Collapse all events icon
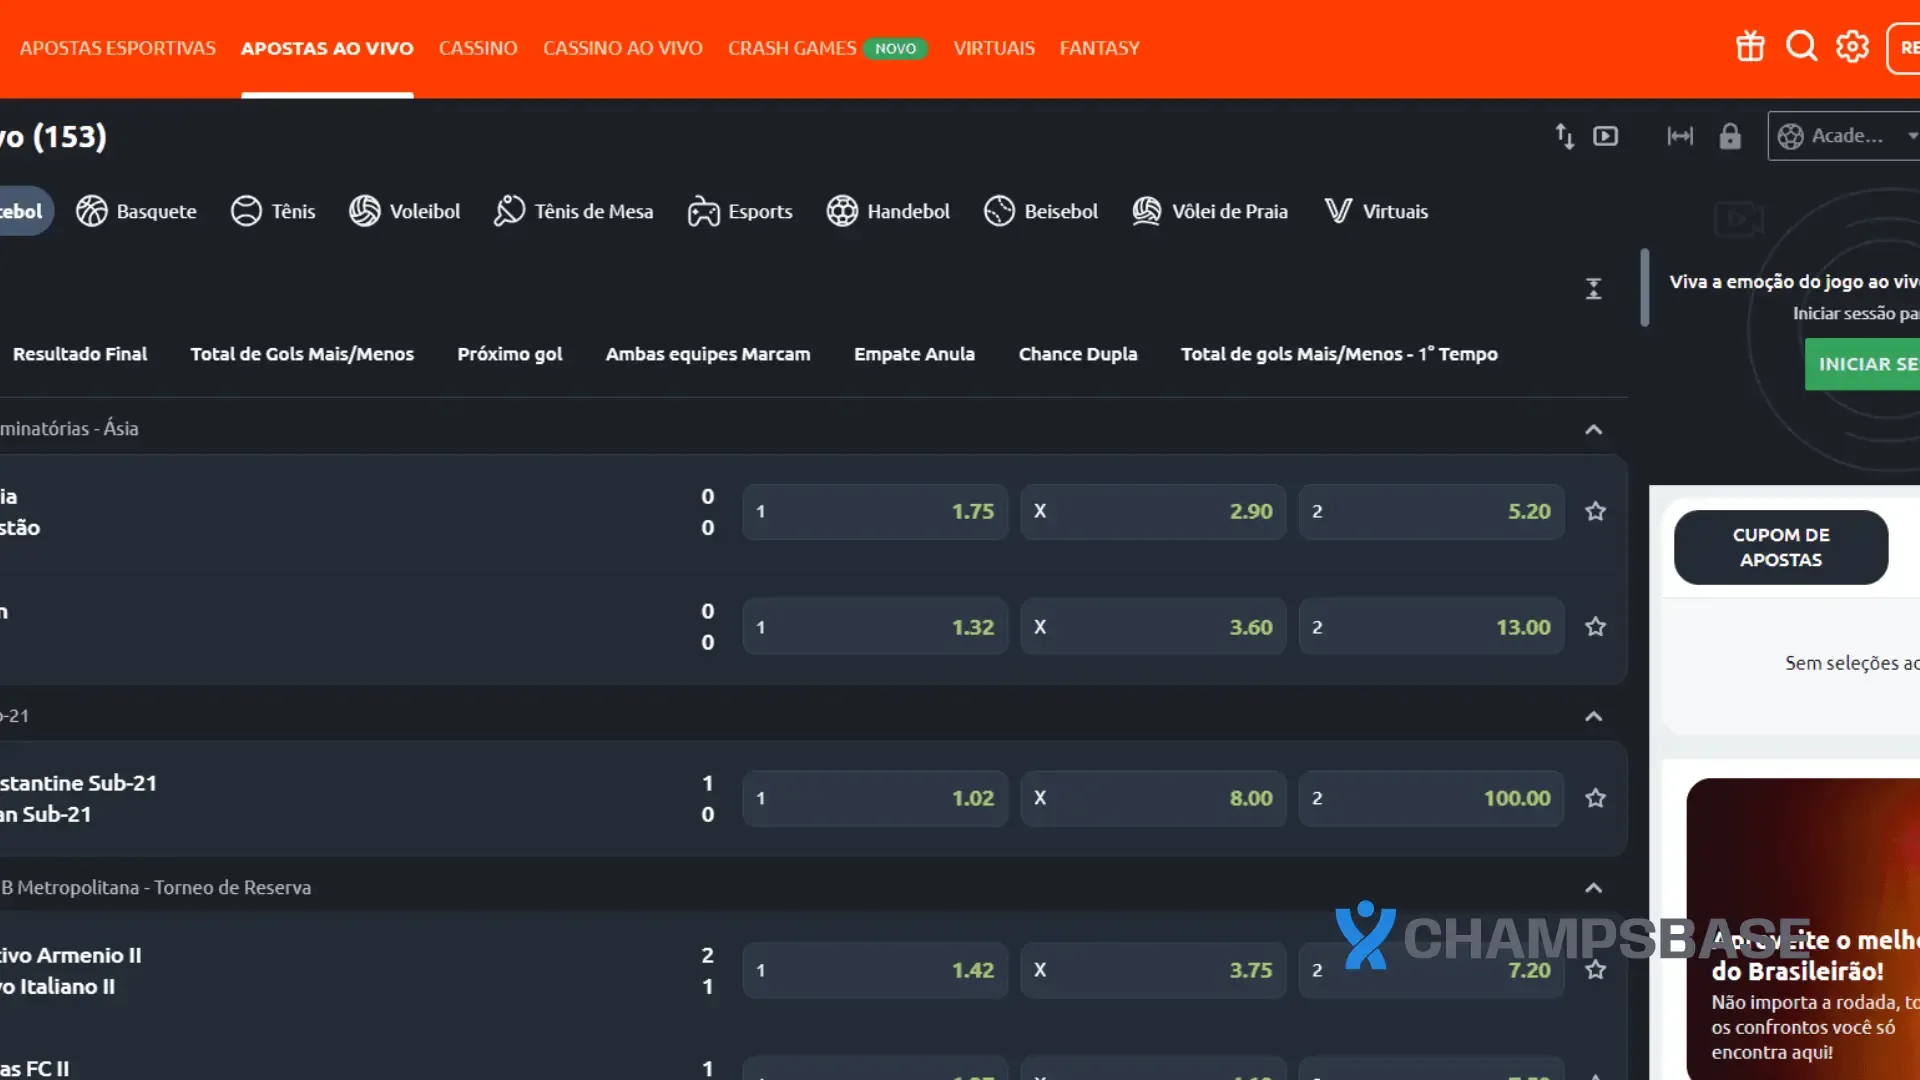 tap(1593, 289)
